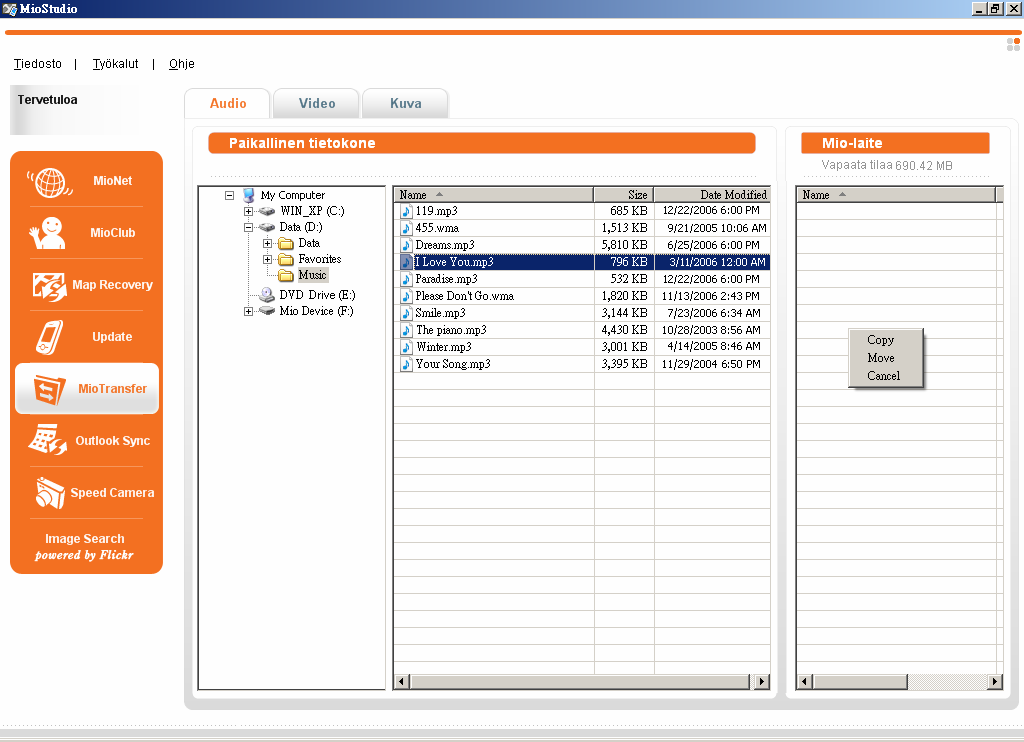Click the 10/28/2003 8:56 AM date cell
Viewport: 1024px width, 742px height.
(x=712, y=330)
